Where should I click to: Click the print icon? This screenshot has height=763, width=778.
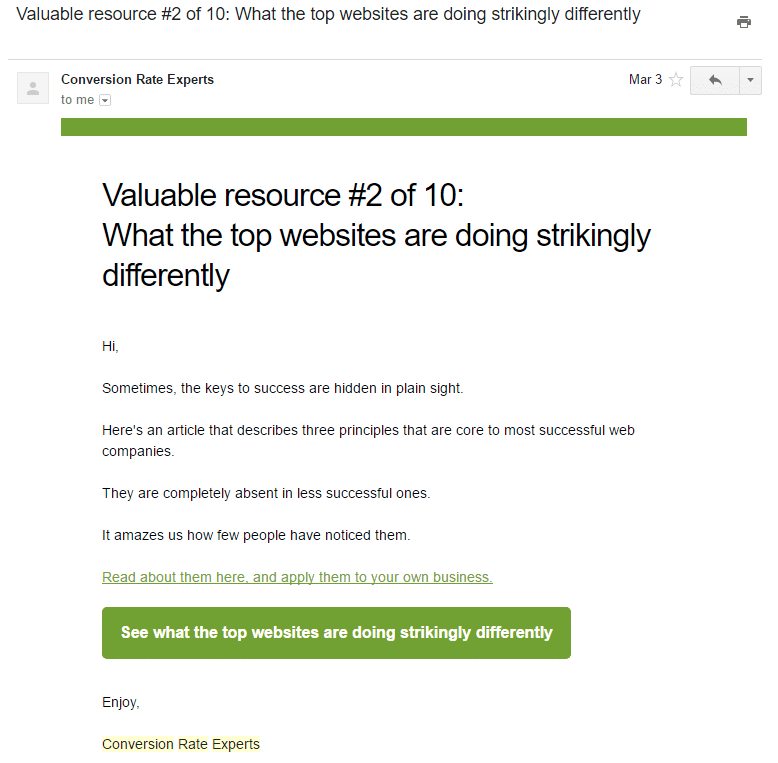(743, 22)
